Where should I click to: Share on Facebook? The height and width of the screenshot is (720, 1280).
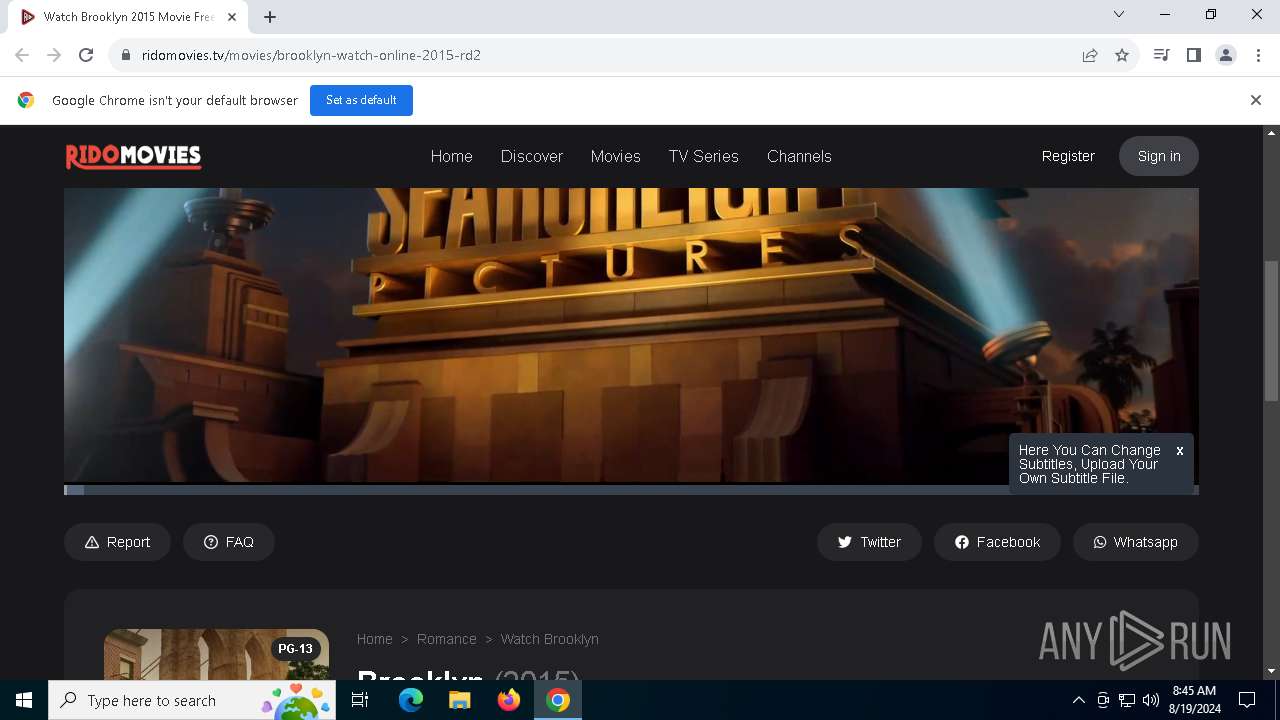(997, 542)
